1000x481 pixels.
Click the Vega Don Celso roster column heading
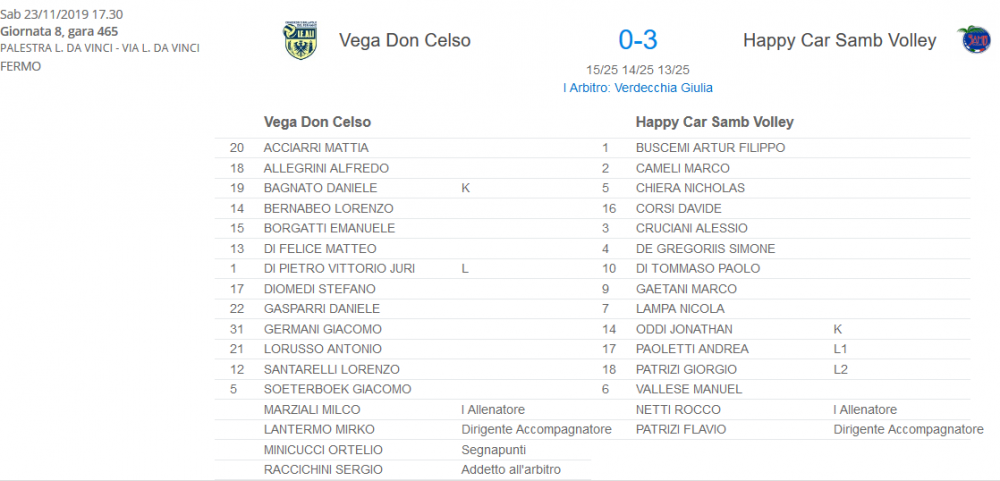click(317, 122)
